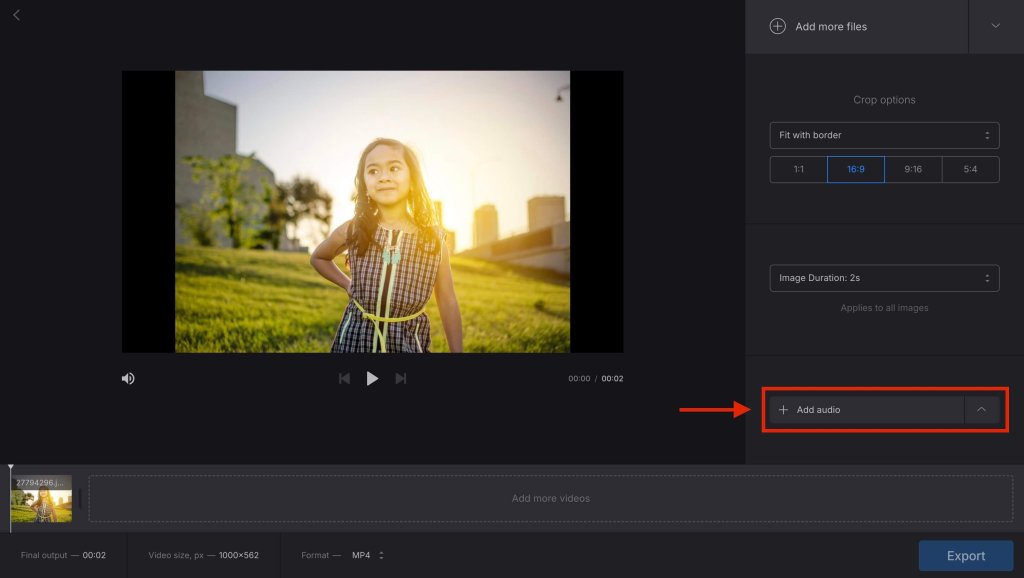Select the 5:4 aspect ratio
This screenshot has height=578, width=1024.
[970, 169]
